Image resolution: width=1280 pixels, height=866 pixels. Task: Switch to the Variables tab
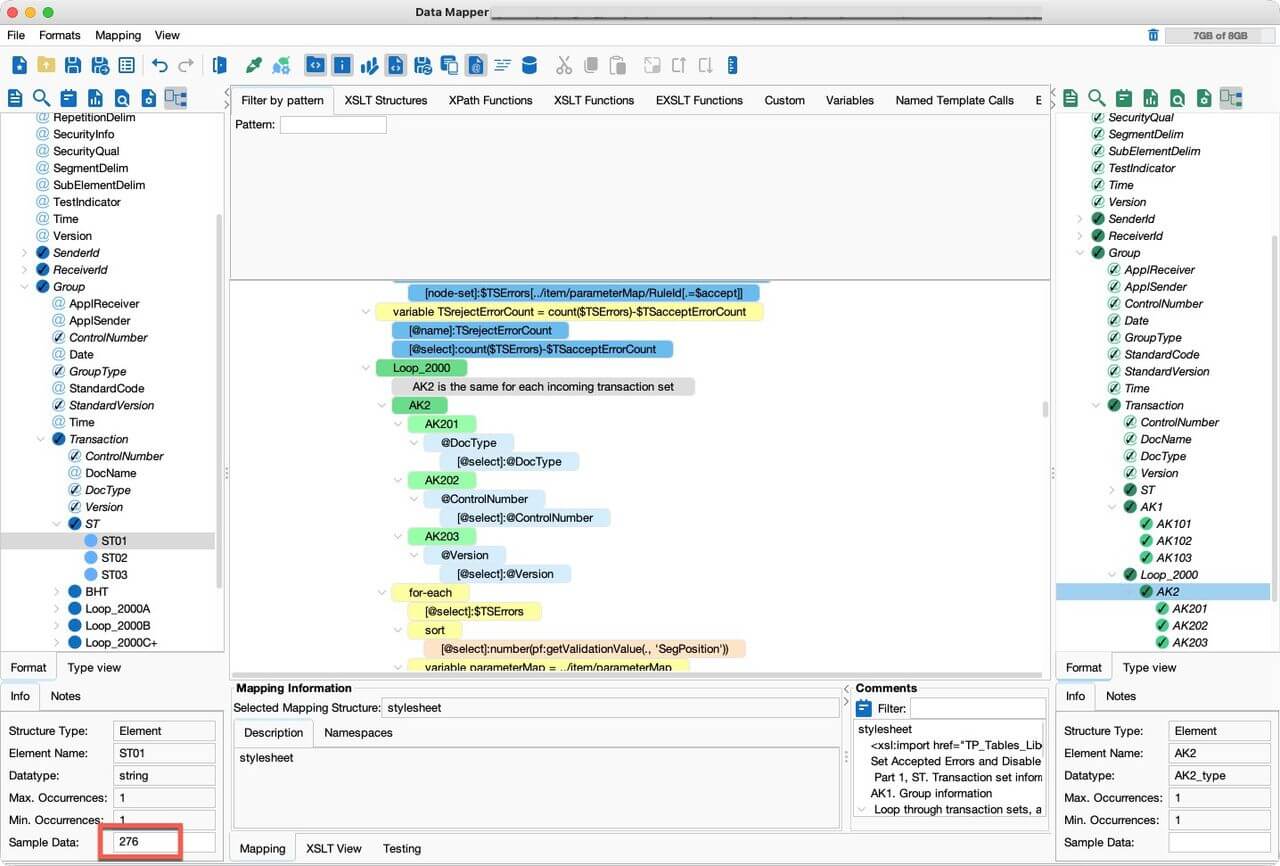click(850, 100)
